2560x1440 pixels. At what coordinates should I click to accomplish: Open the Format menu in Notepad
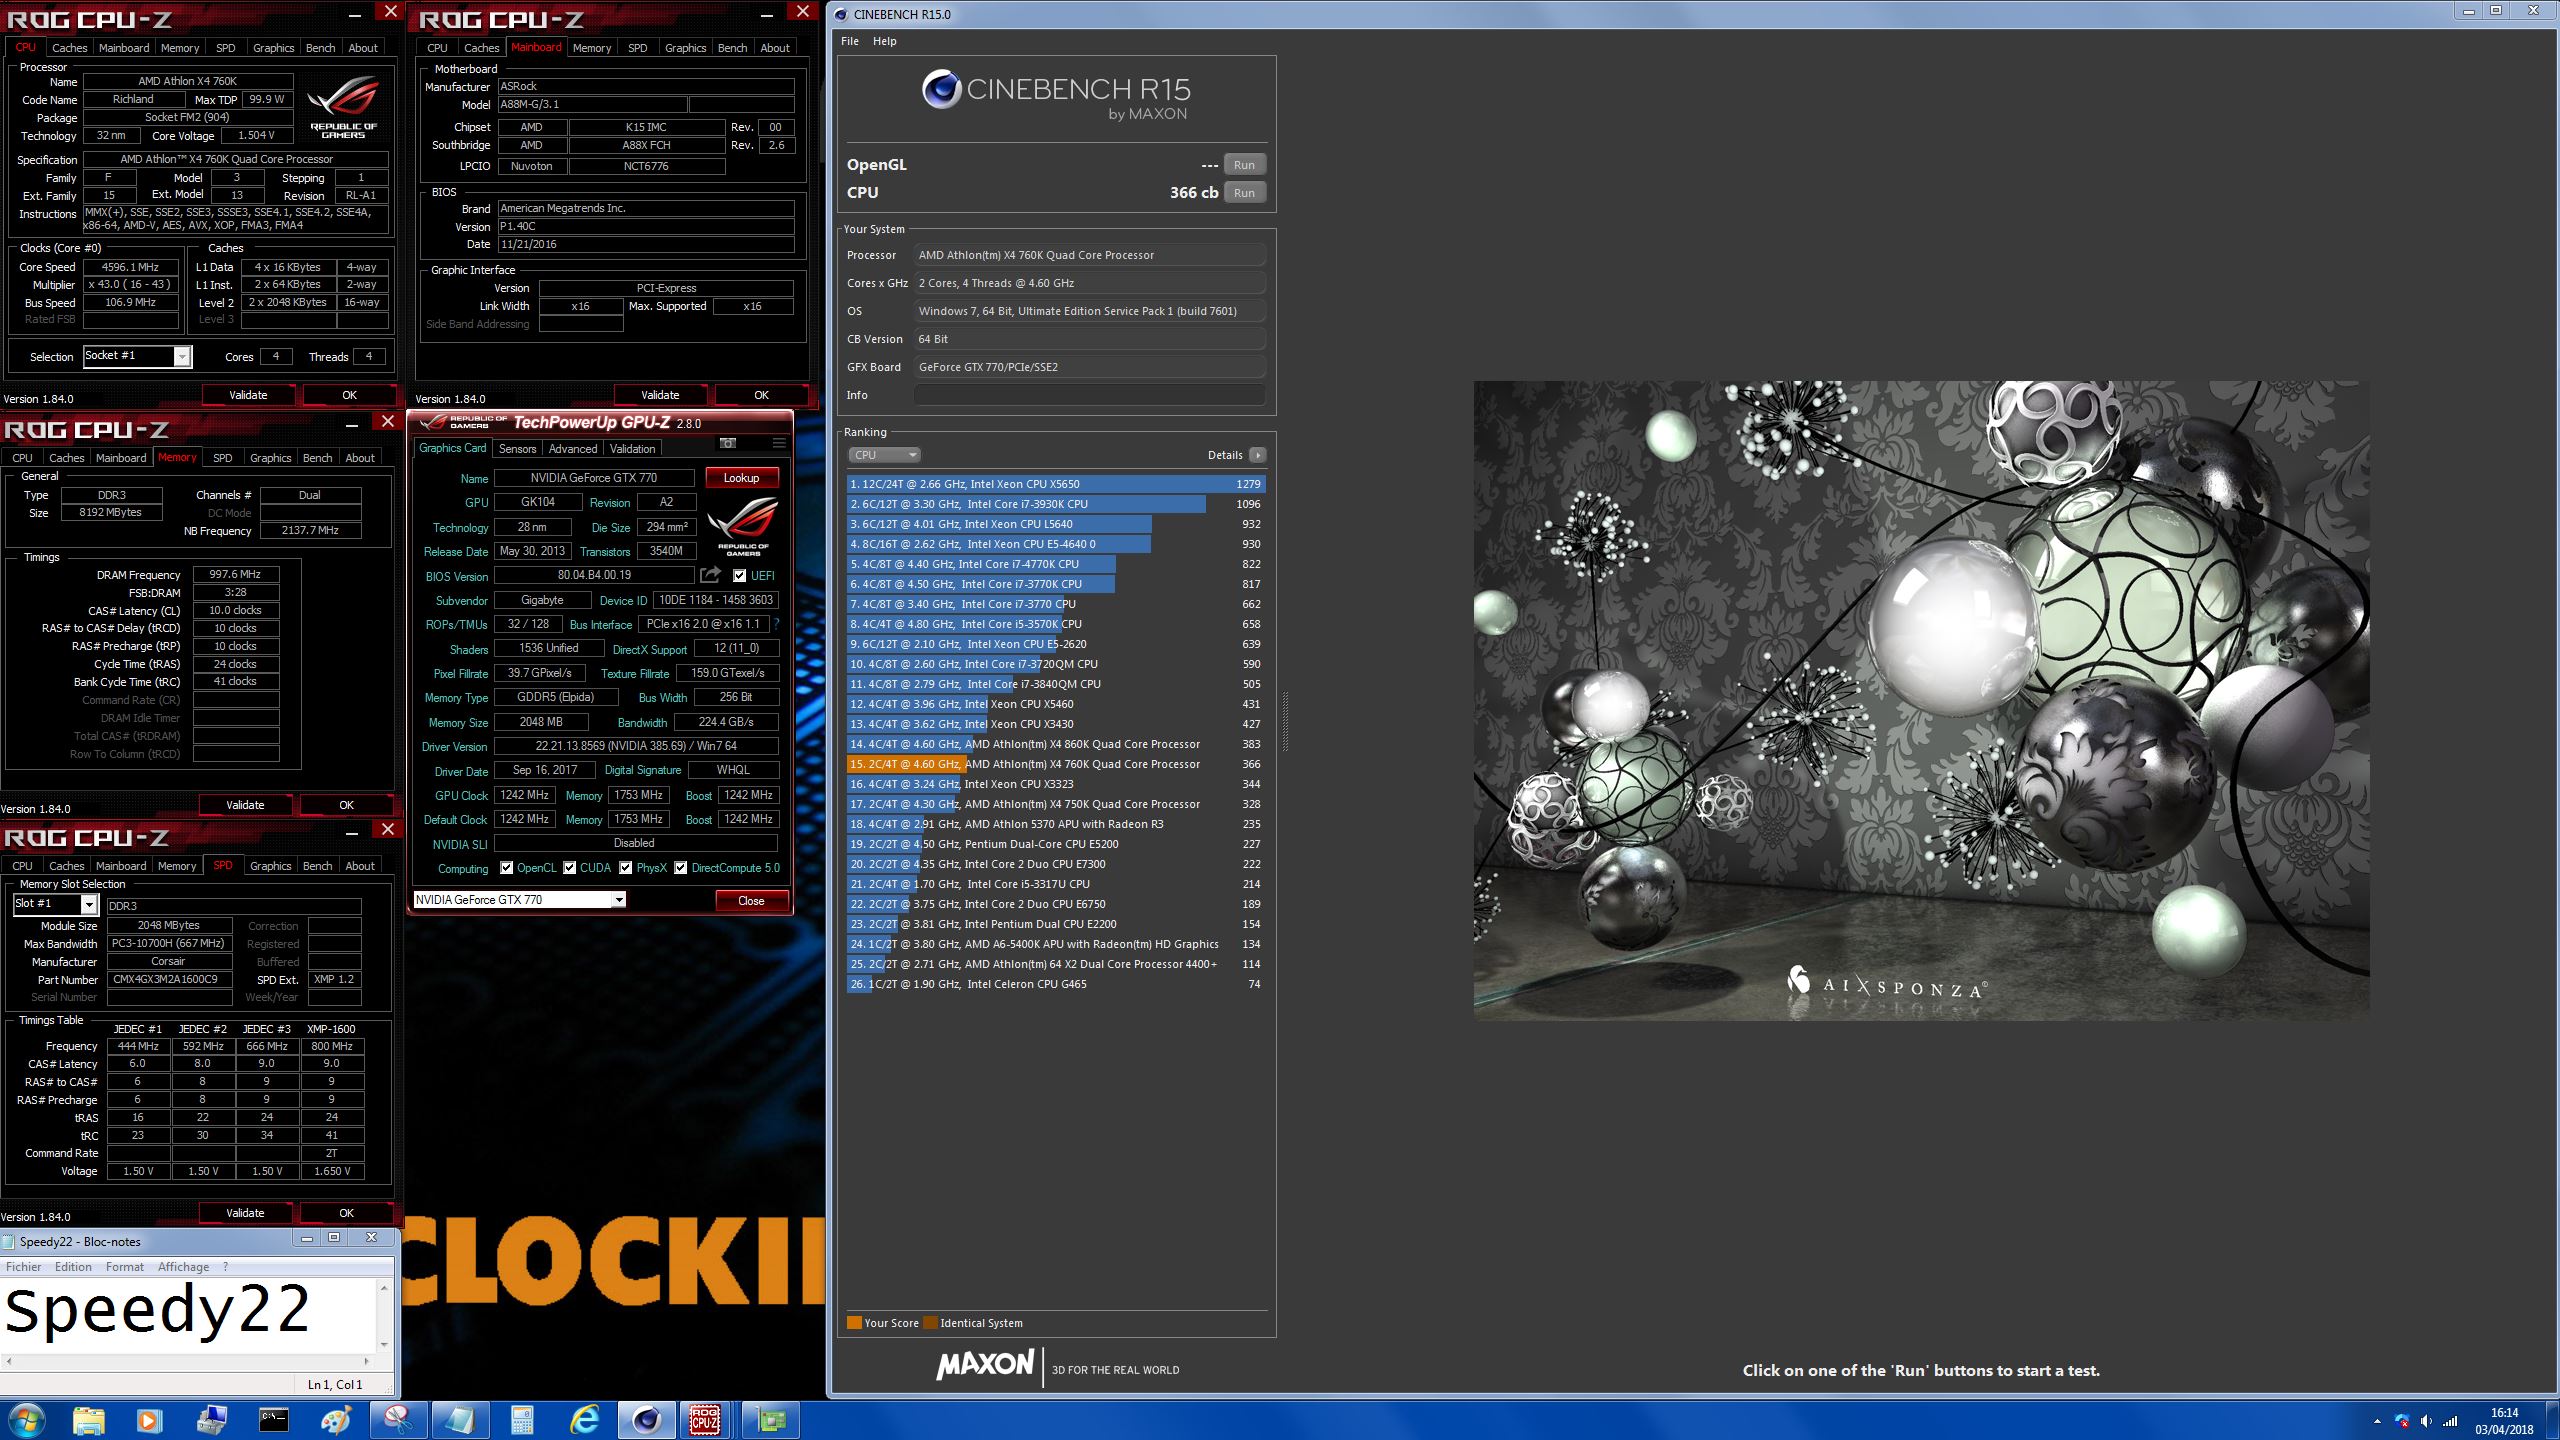(x=125, y=1267)
